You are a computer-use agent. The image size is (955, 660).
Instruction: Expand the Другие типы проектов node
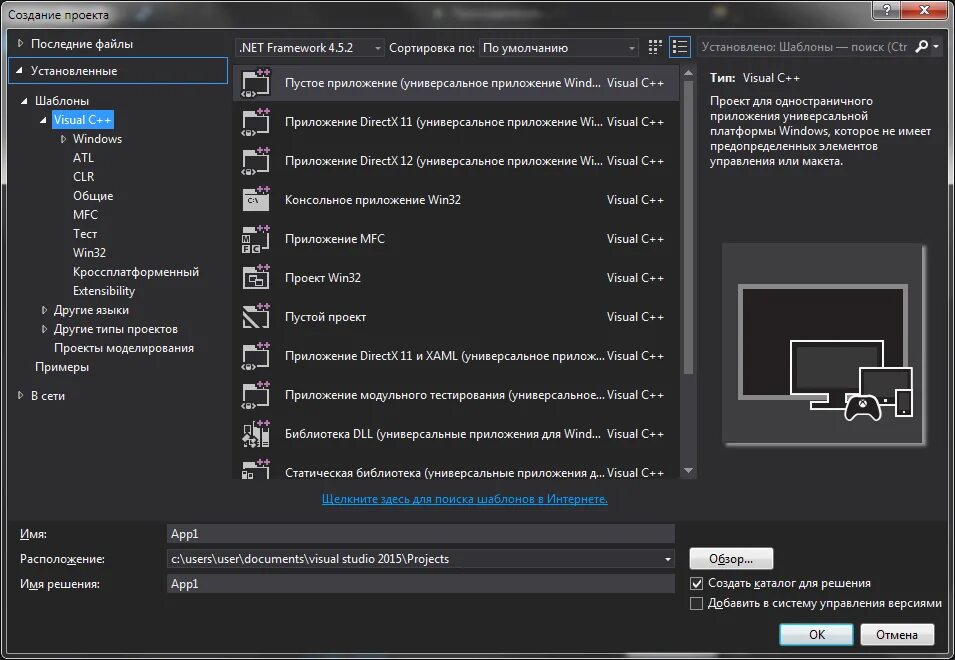click(x=44, y=329)
